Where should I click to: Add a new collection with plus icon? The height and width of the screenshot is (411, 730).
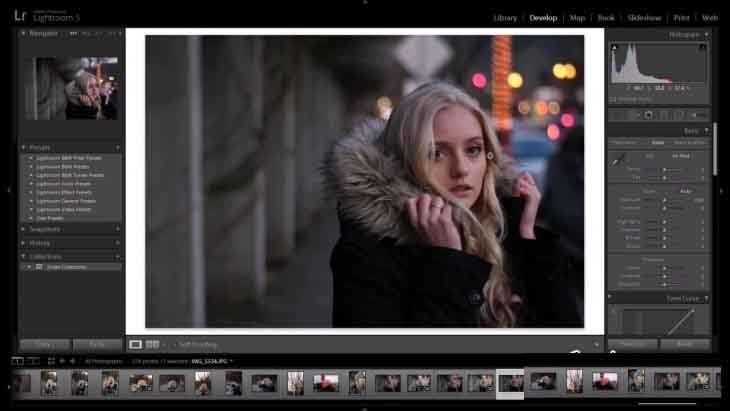118,256
